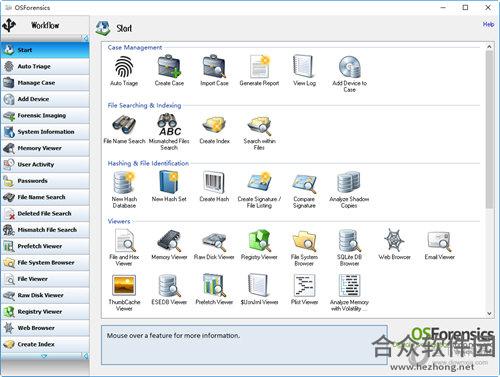Click New Hash Database icon
This screenshot has height=377, width=500.
point(124,183)
